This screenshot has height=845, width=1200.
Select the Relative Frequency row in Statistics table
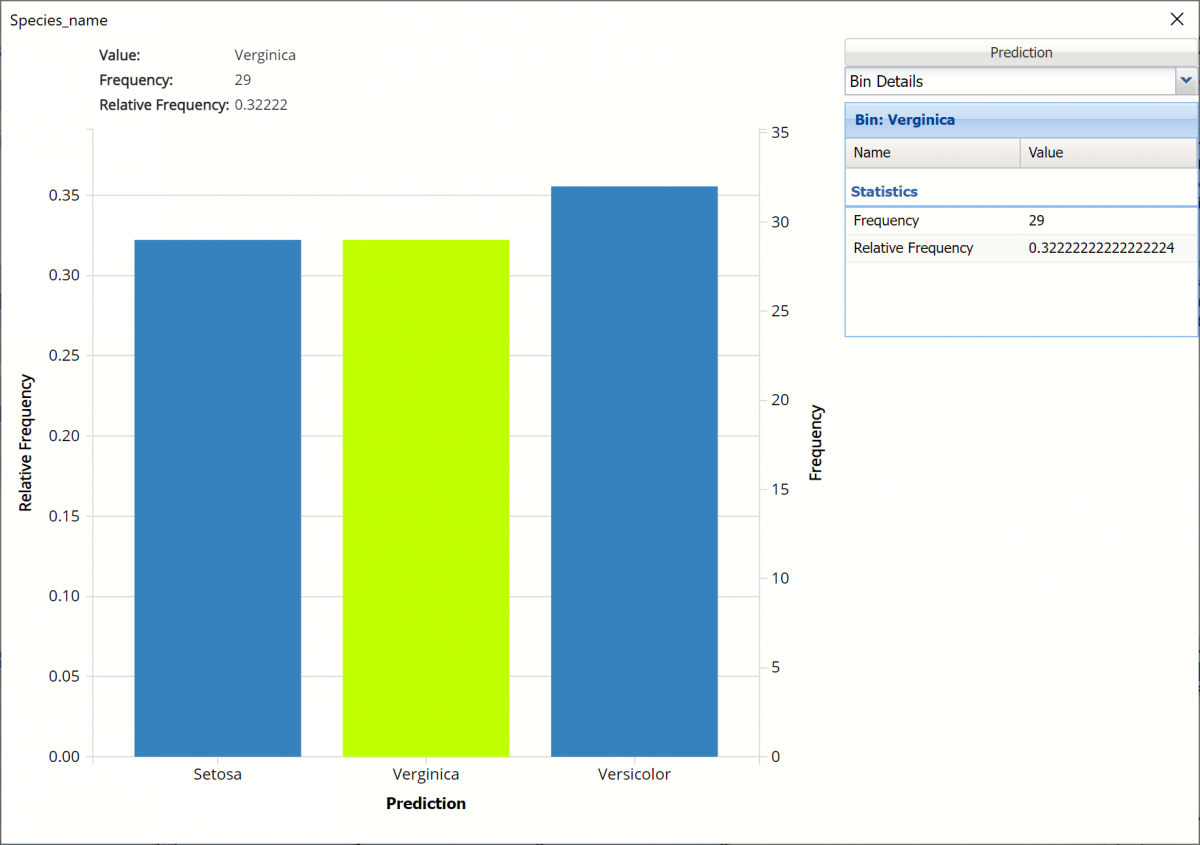(x=913, y=248)
